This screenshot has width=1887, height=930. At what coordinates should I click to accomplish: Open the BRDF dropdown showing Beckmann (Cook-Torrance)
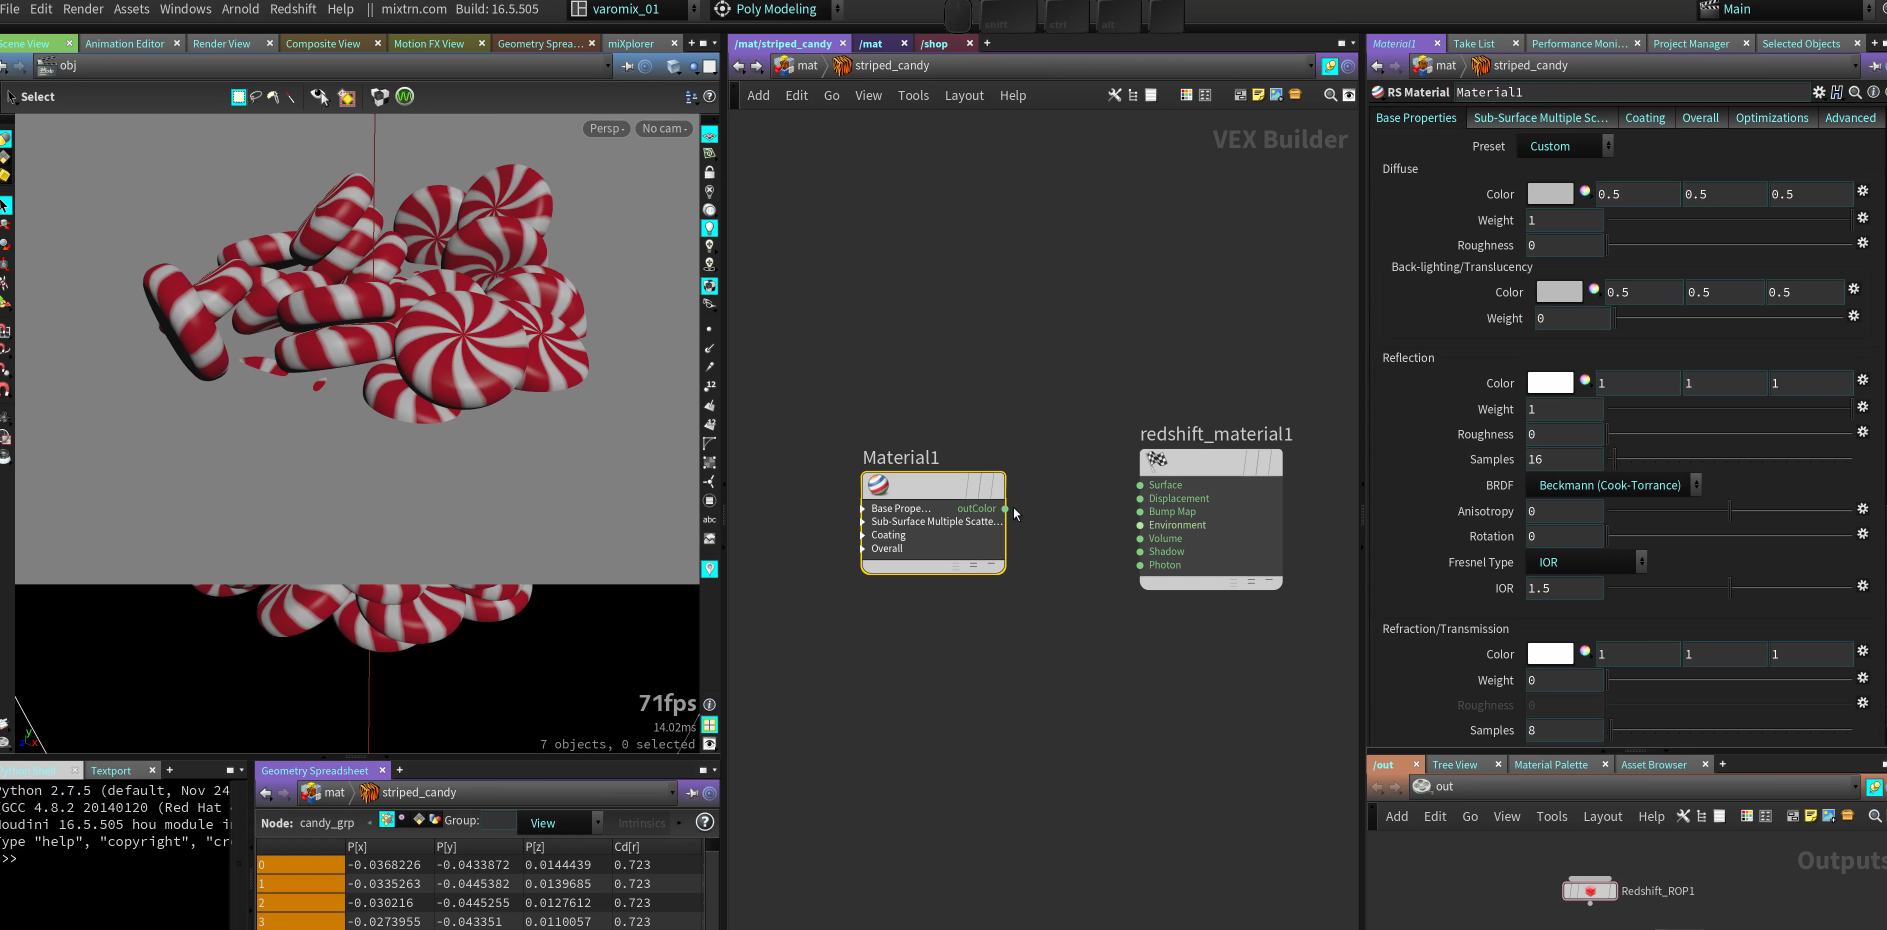point(1612,485)
